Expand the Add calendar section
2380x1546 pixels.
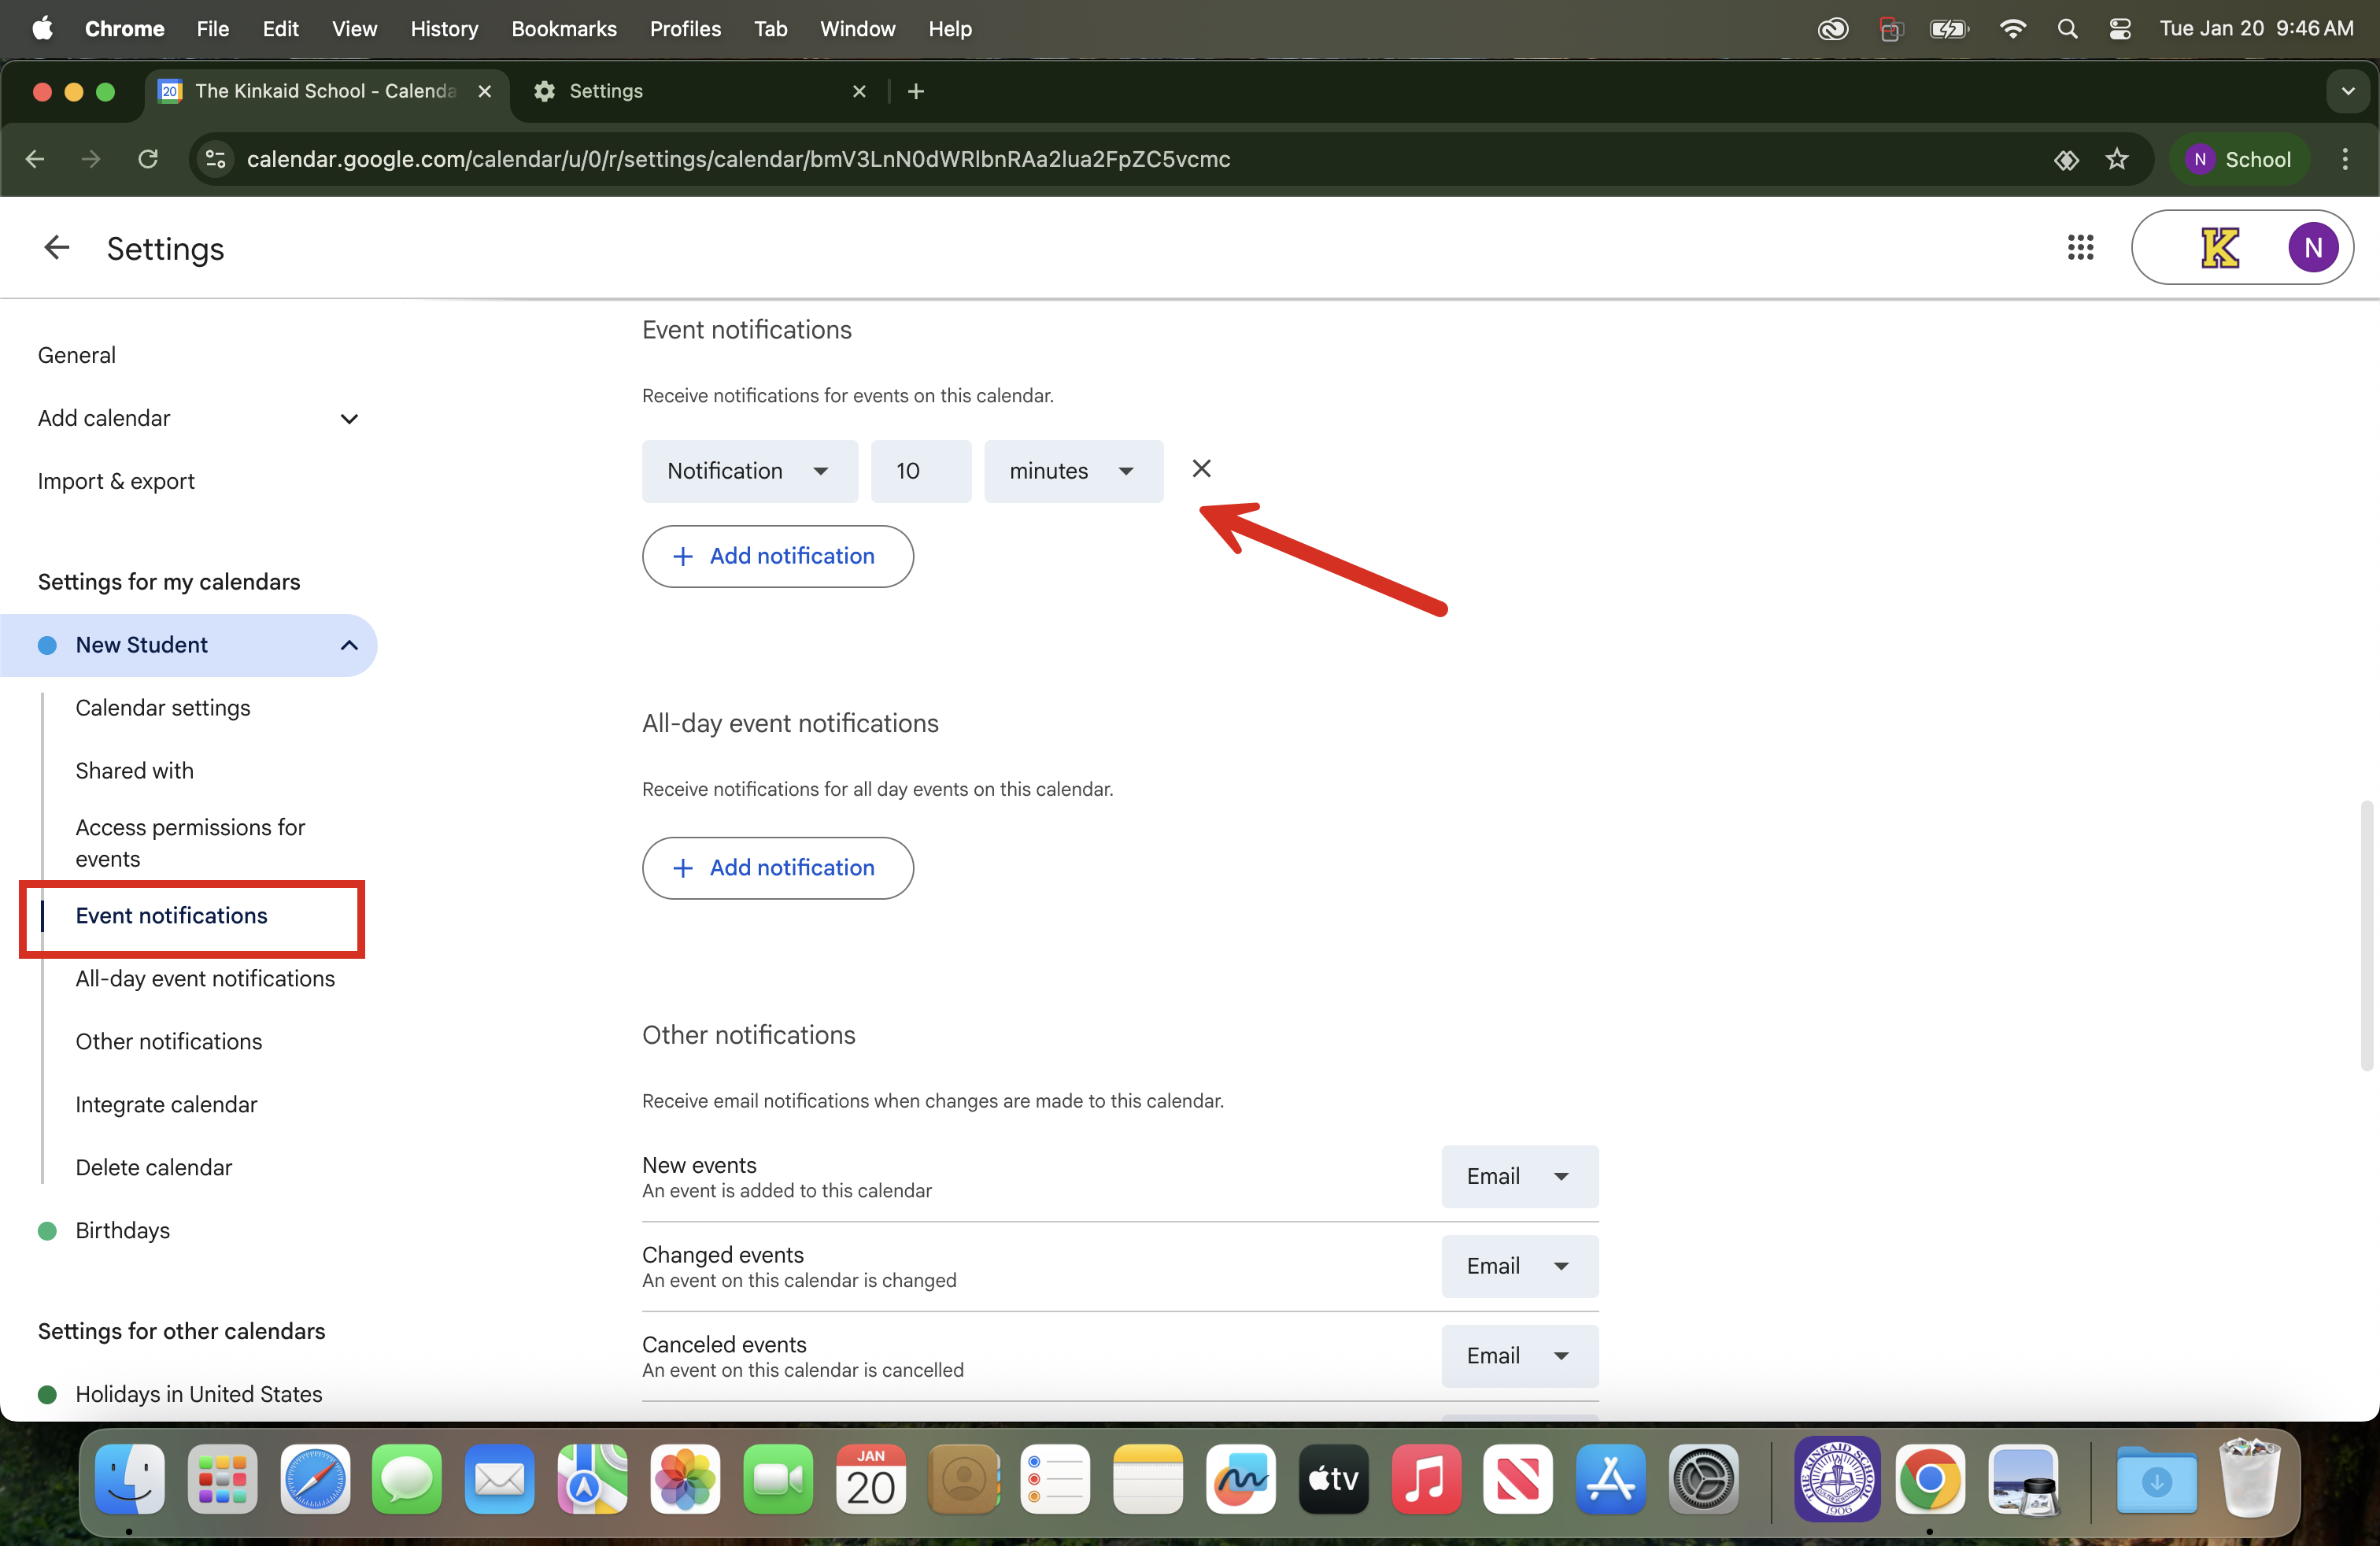click(x=349, y=419)
